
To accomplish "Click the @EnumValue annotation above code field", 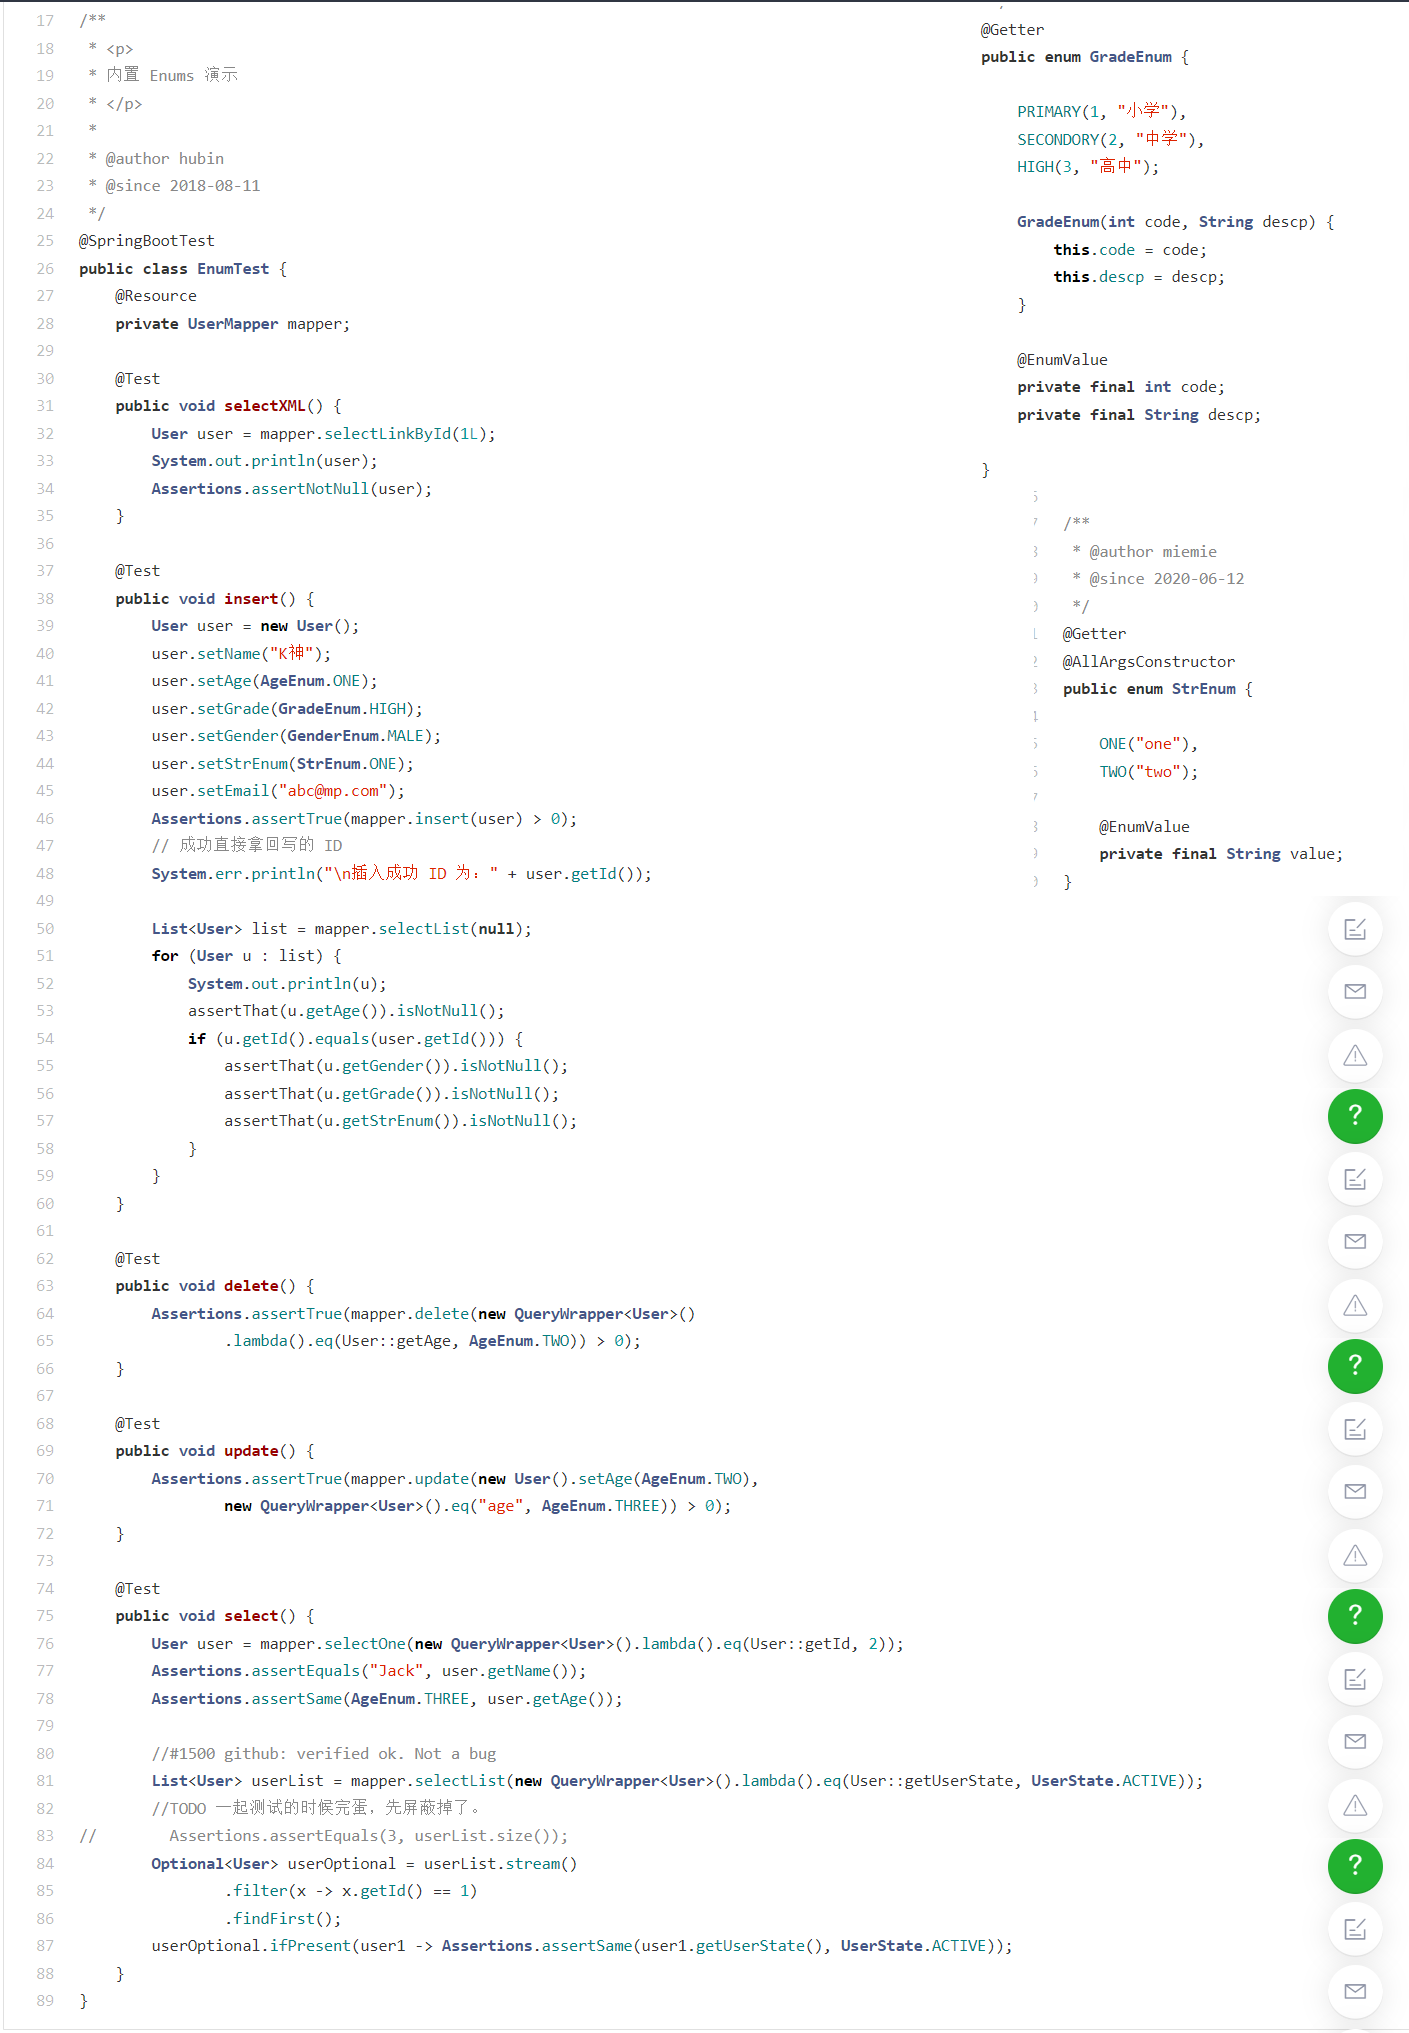I will 1062,360.
